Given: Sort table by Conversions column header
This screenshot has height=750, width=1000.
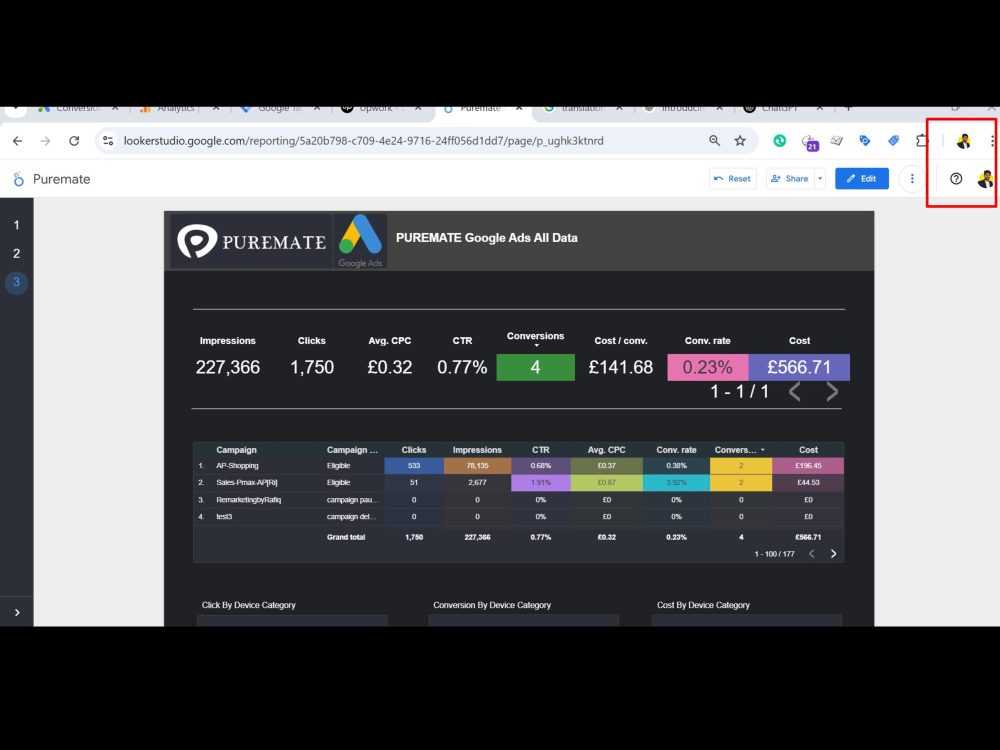Looking at the screenshot, I should [740, 450].
